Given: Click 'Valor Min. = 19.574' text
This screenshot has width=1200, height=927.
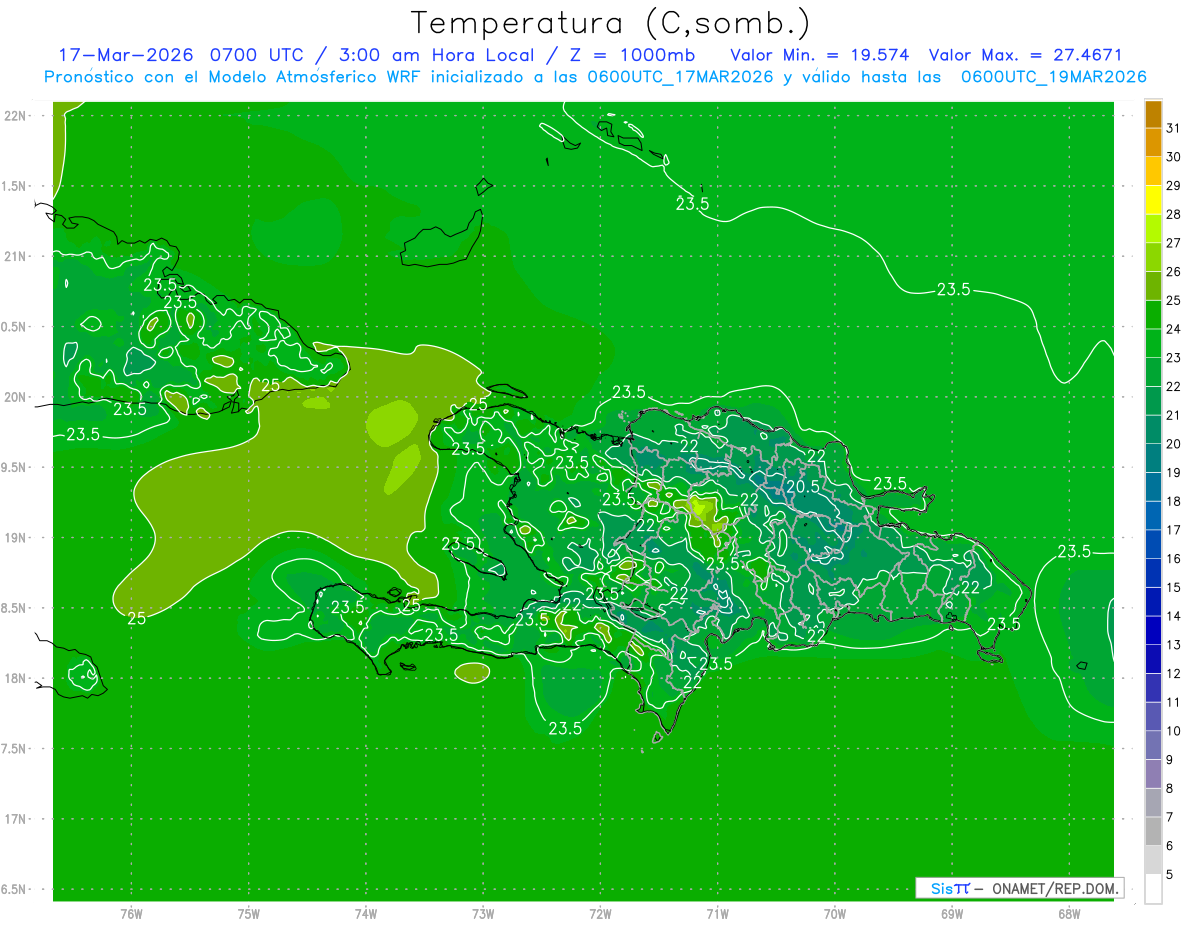Looking at the screenshot, I should pos(820,54).
